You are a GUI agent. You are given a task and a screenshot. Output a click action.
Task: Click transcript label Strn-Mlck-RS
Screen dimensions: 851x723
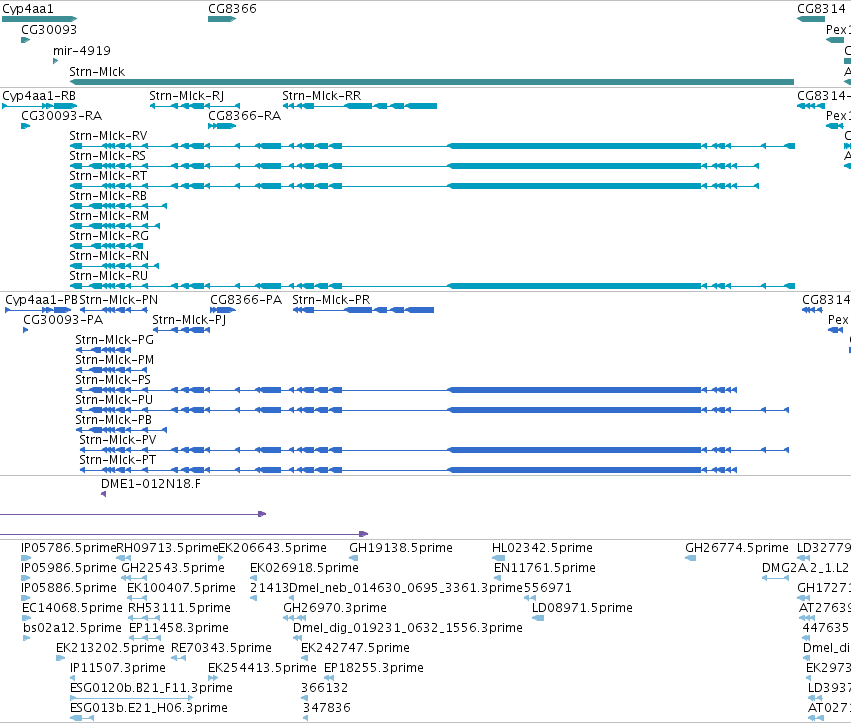[107, 156]
